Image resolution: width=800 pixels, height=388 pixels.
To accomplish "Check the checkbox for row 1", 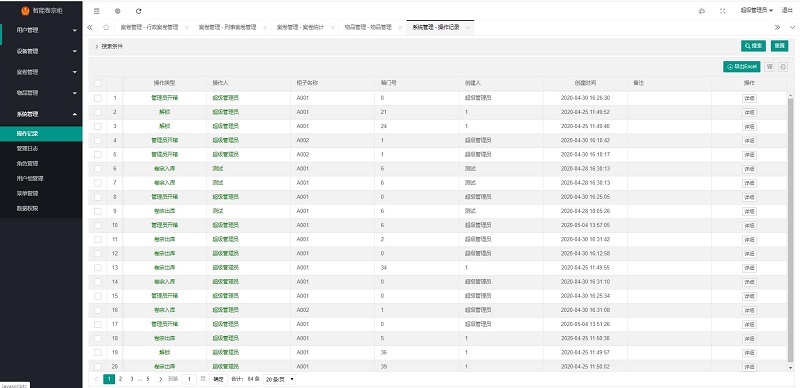I will tap(97, 98).
